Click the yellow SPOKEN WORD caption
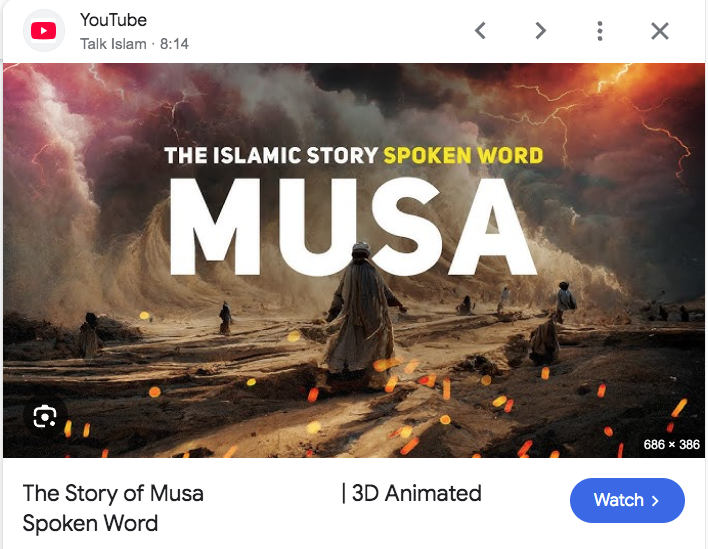Viewport: 708px width, 549px height. click(x=463, y=156)
